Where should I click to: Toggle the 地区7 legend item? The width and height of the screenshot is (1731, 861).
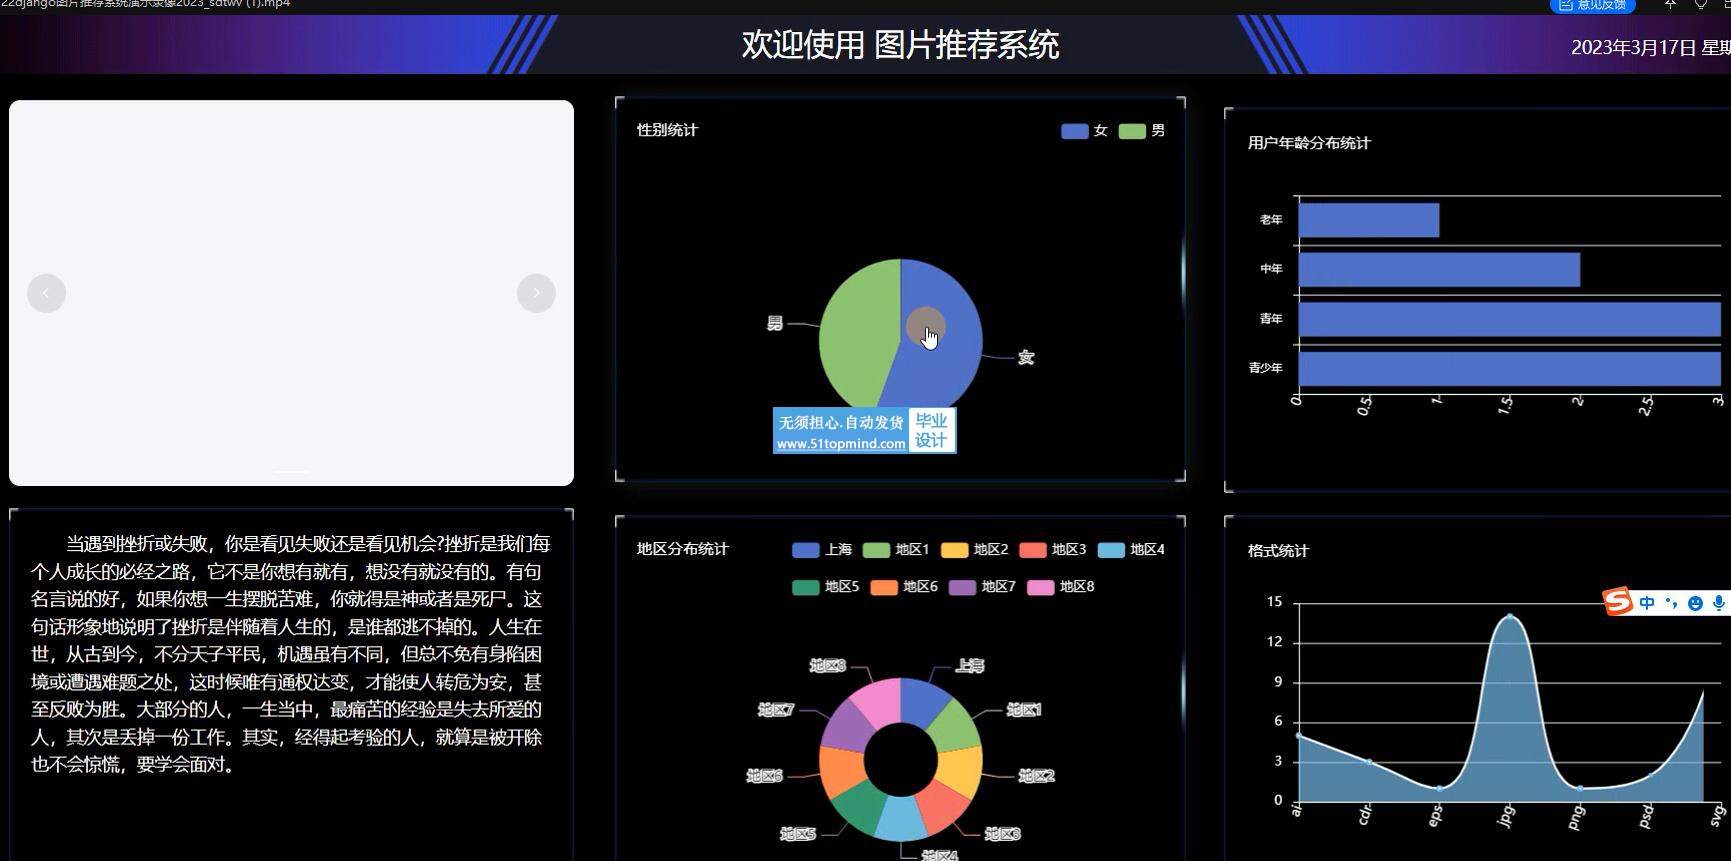click(982, 587)
